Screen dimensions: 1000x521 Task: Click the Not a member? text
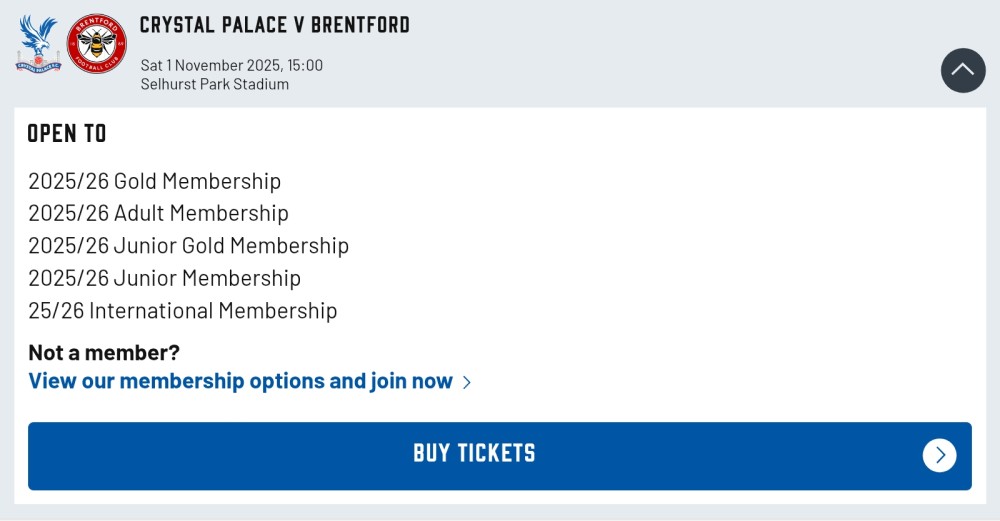[104, 352]
